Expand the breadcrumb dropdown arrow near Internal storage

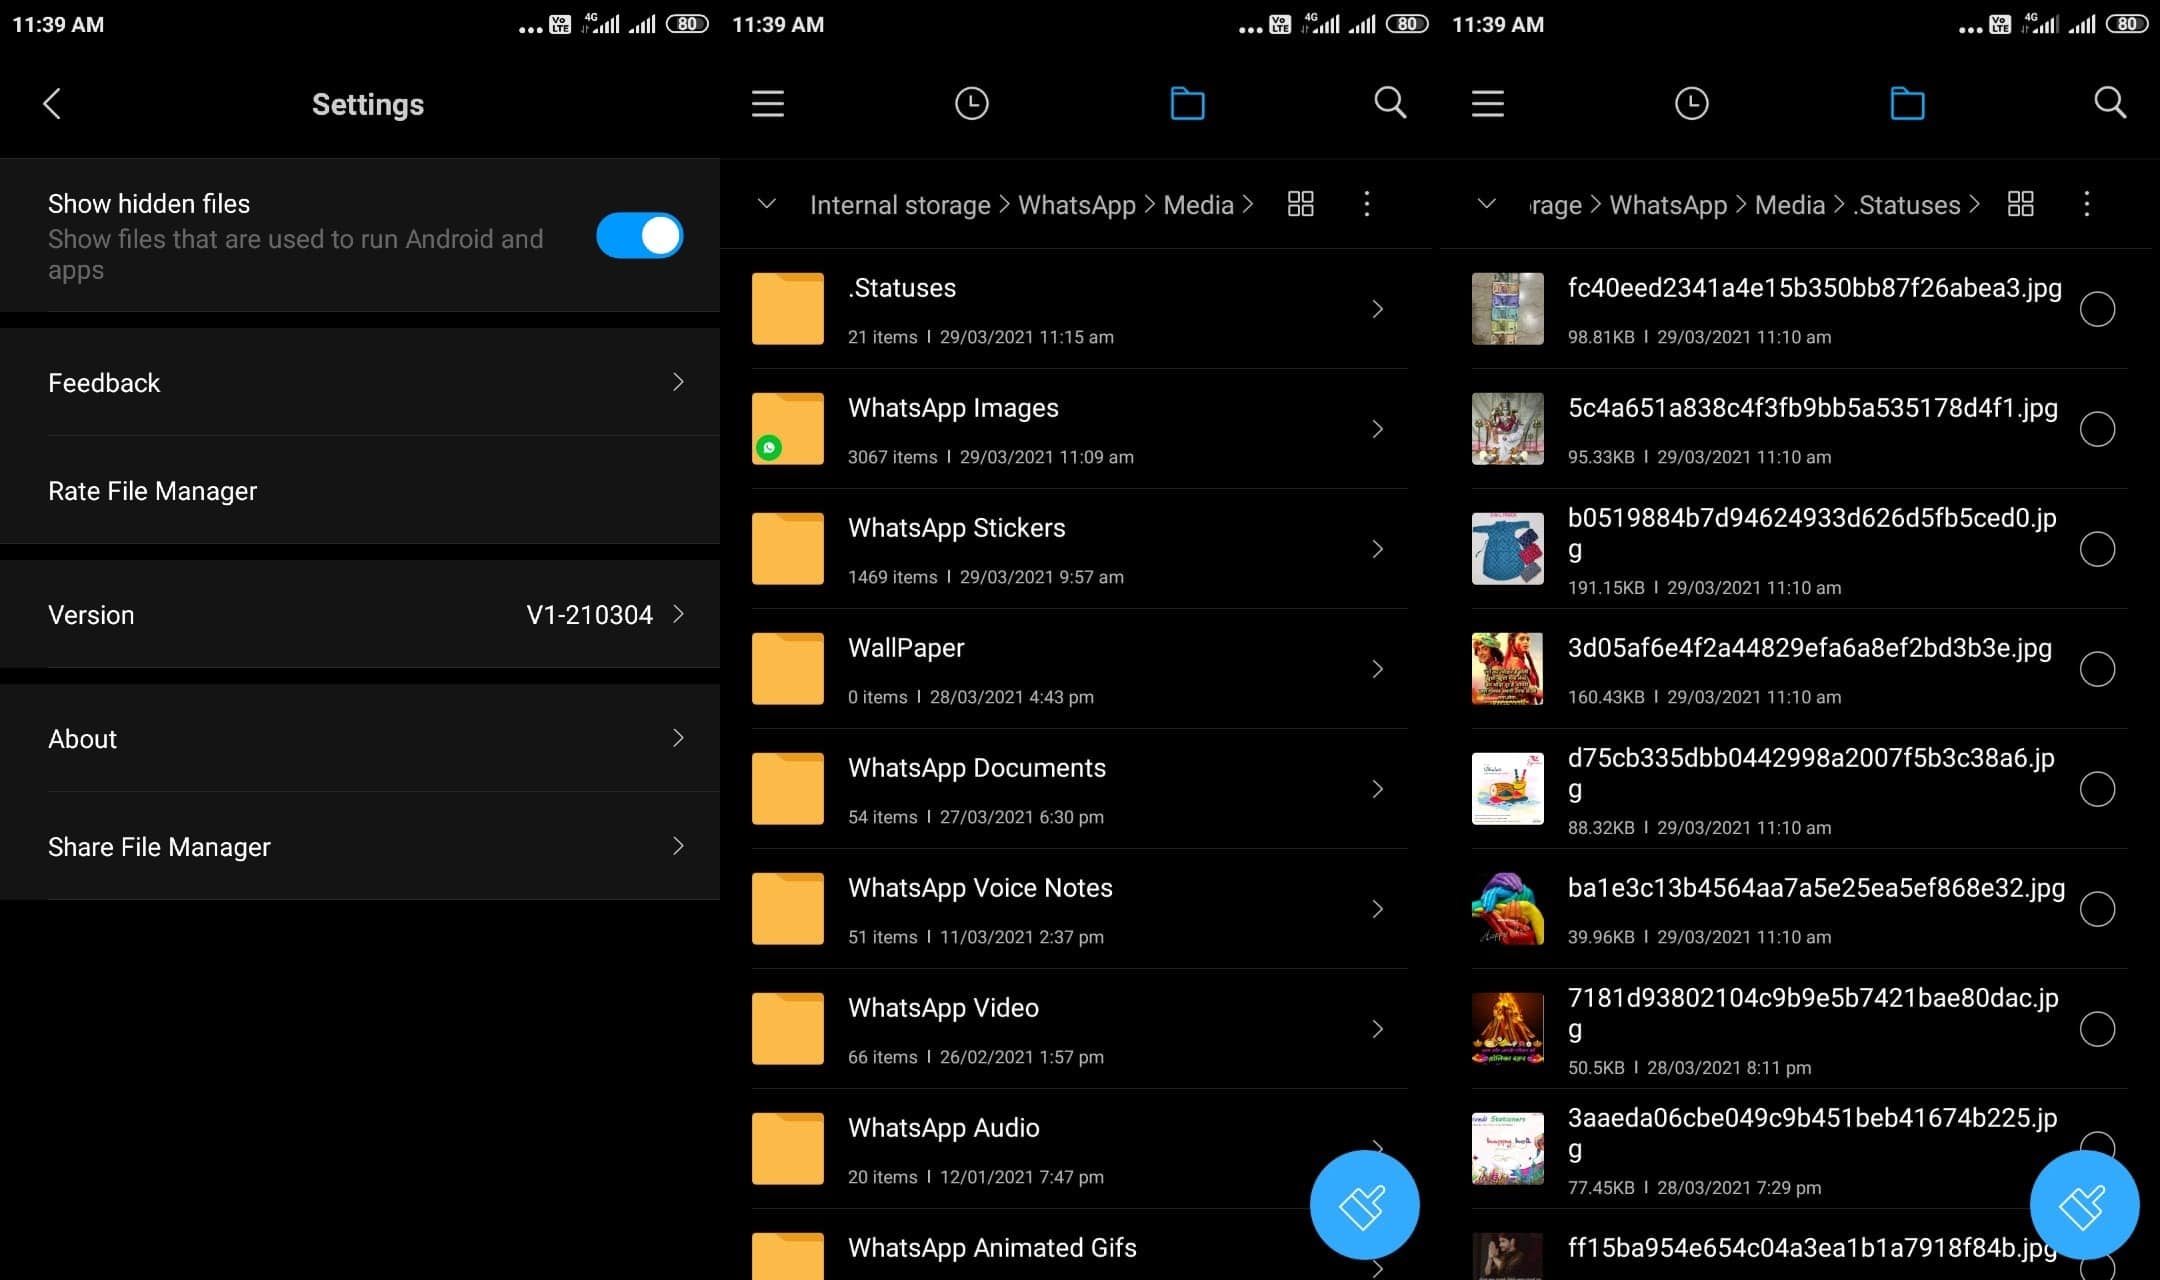[x=766, y=204]
